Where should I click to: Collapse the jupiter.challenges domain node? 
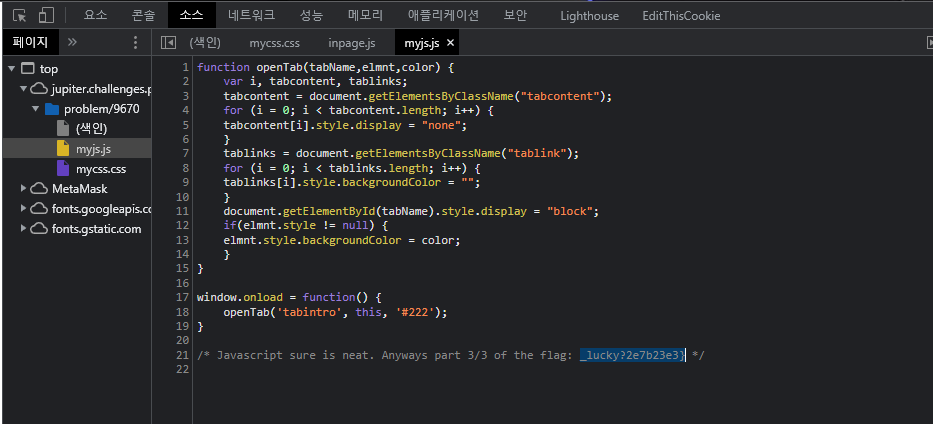23,89
